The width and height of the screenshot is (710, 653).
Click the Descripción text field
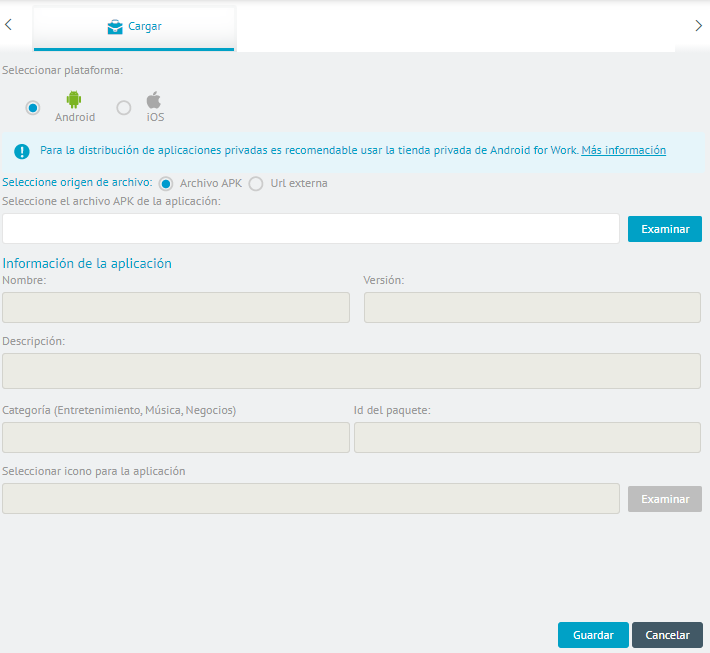point(351,371)
